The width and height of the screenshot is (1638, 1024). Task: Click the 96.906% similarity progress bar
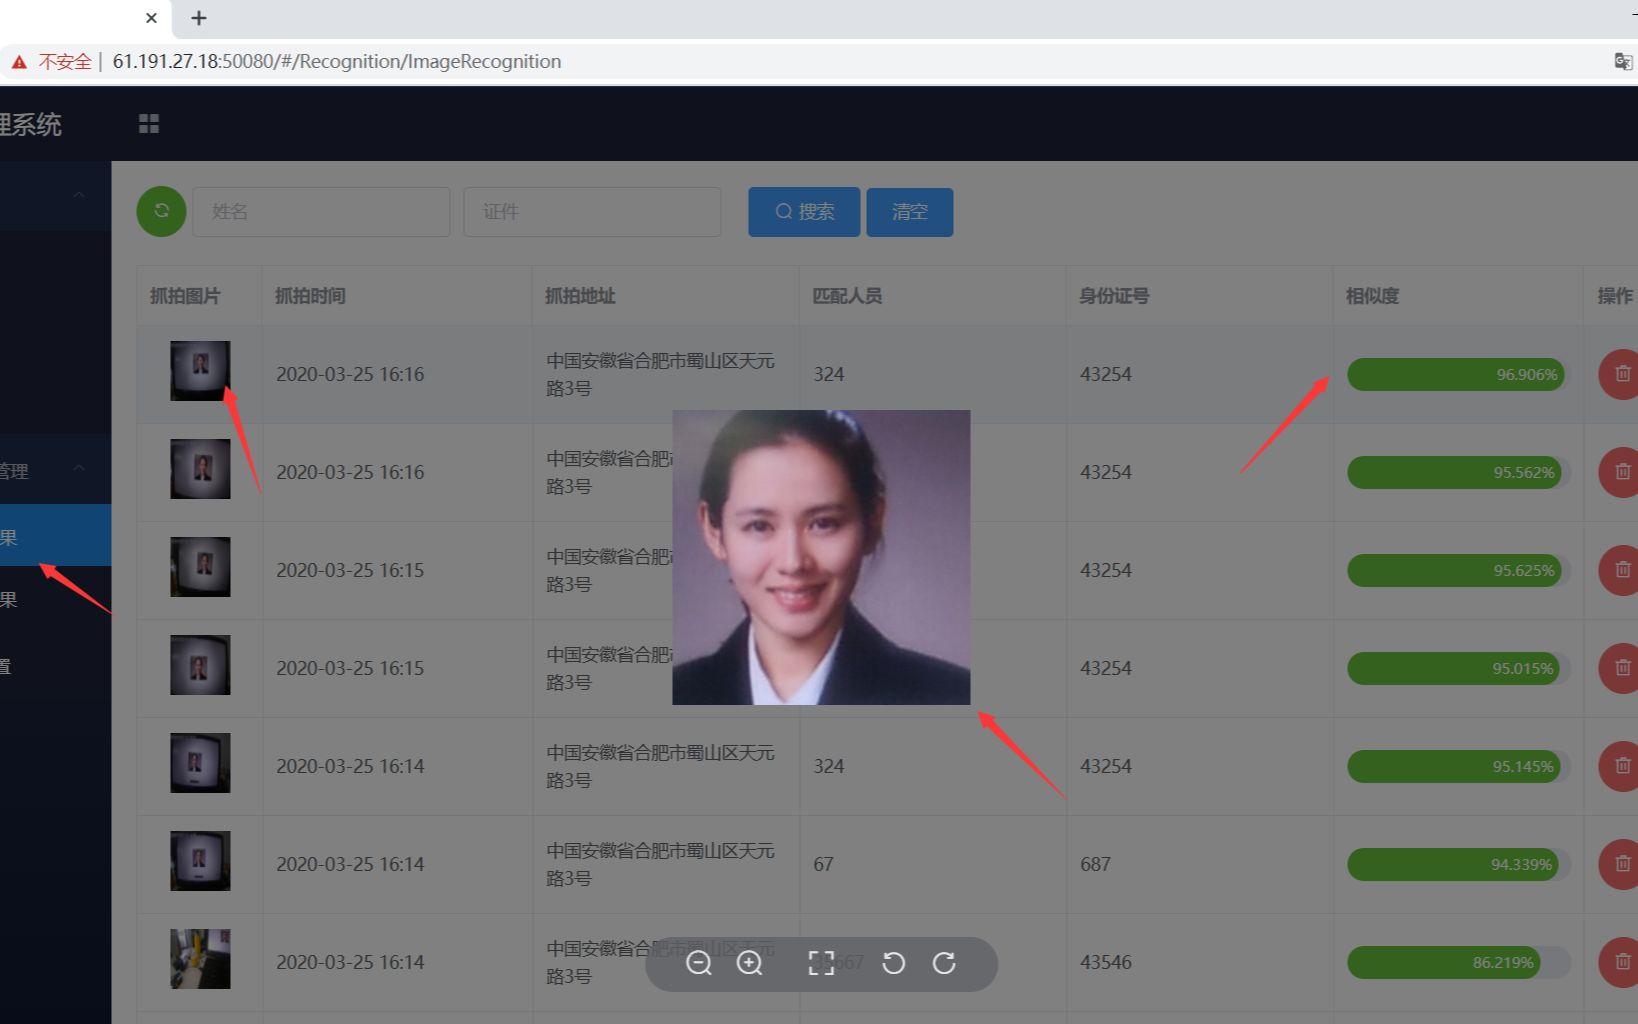1458,374
